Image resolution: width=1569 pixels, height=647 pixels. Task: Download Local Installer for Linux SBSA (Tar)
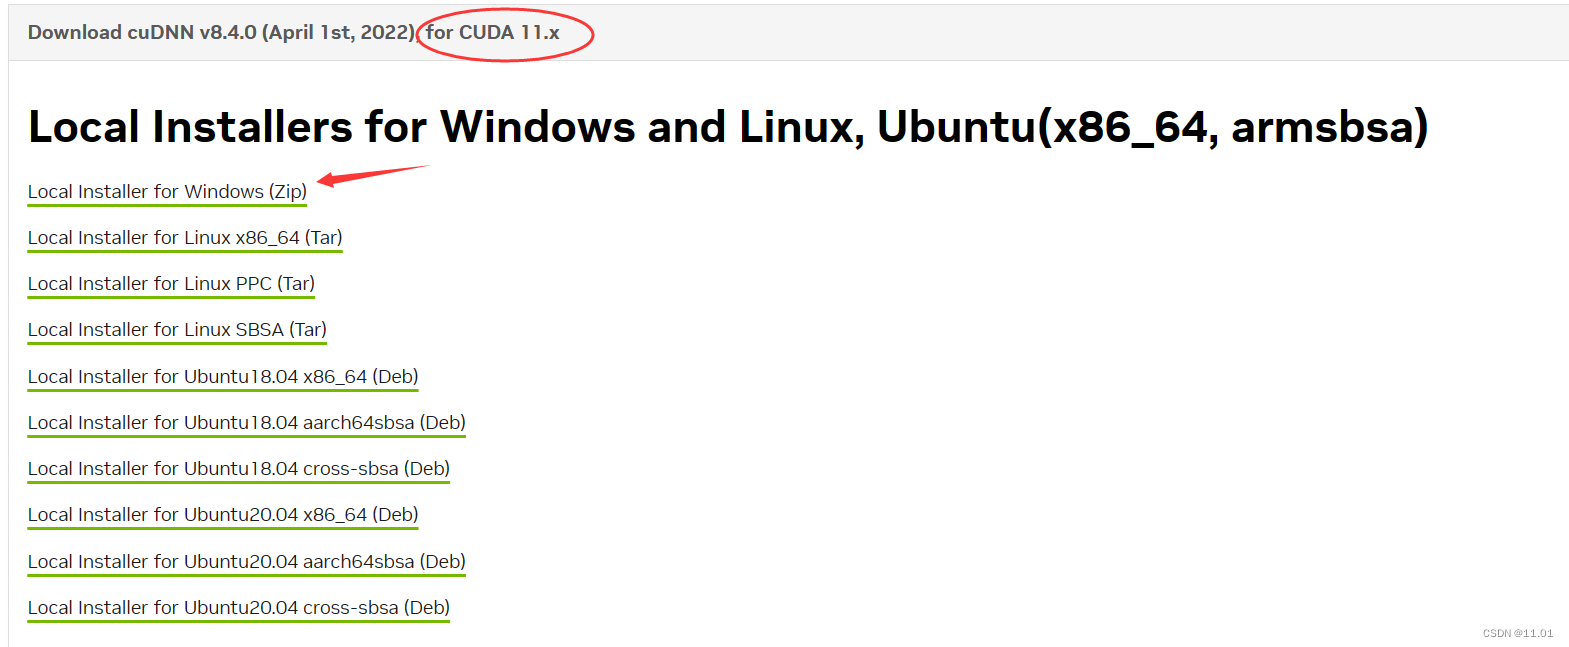click(x=176, y=330)
